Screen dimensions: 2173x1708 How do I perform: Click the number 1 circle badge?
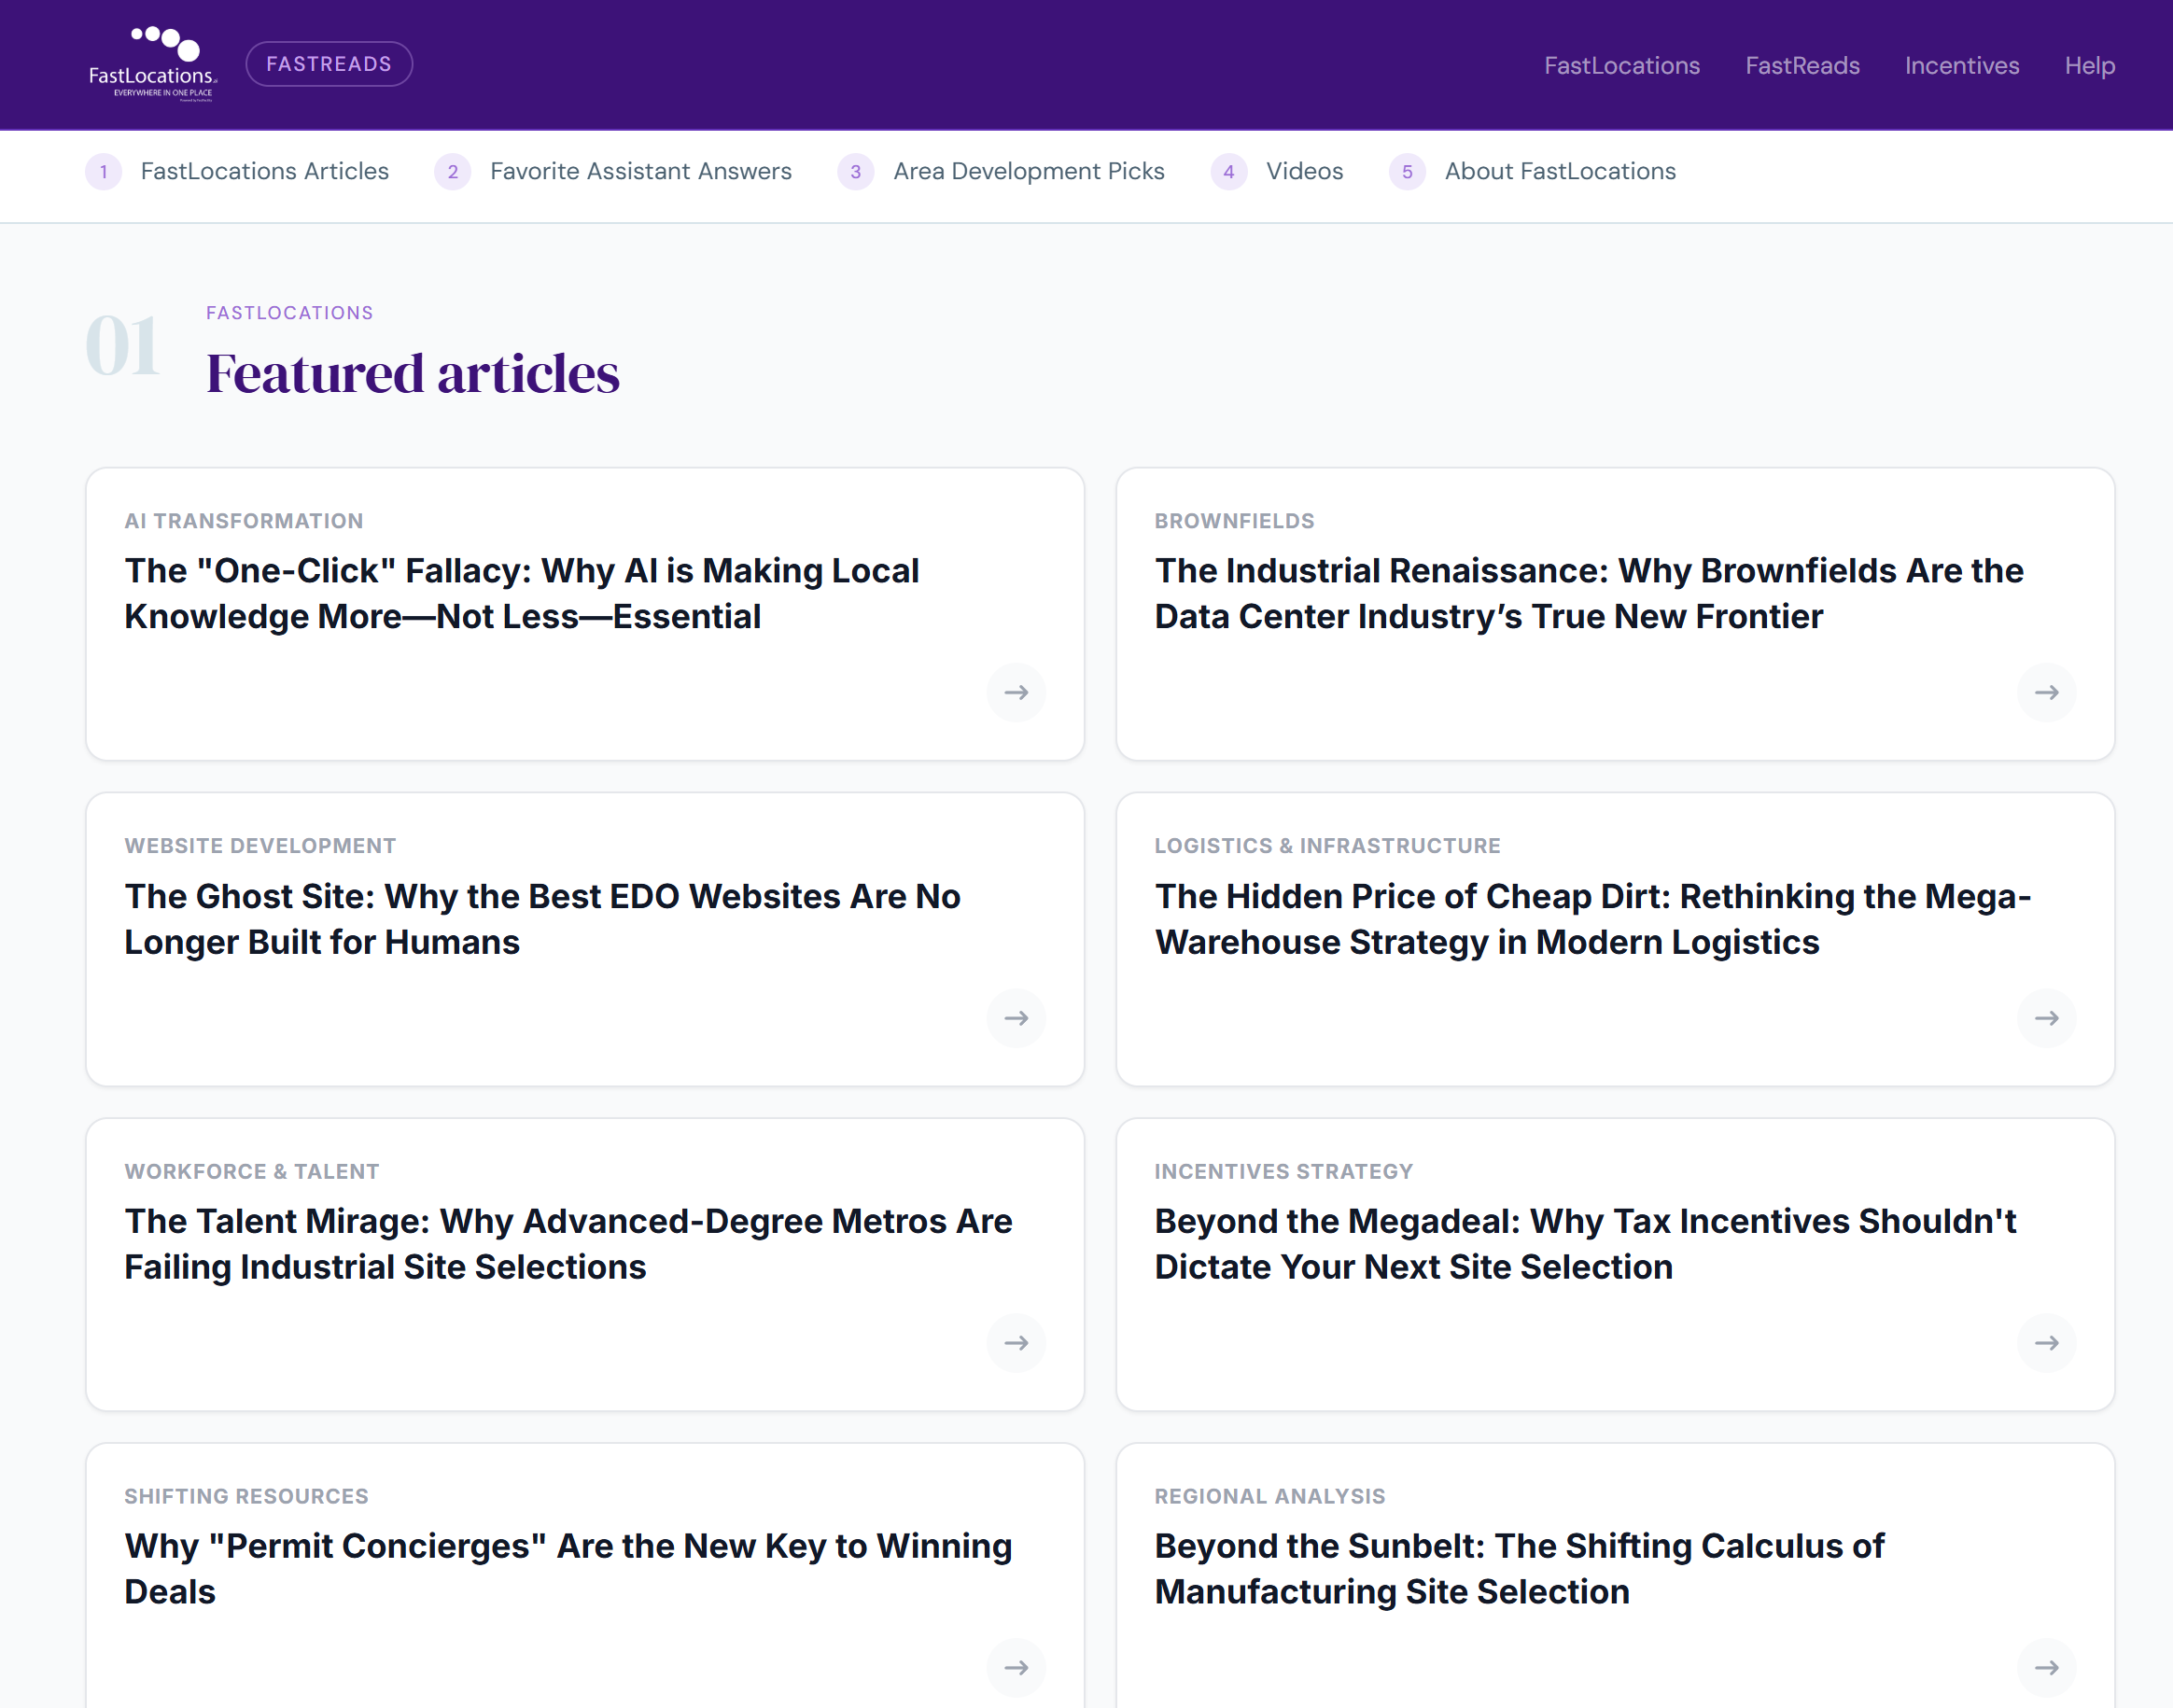coord(104,172)
